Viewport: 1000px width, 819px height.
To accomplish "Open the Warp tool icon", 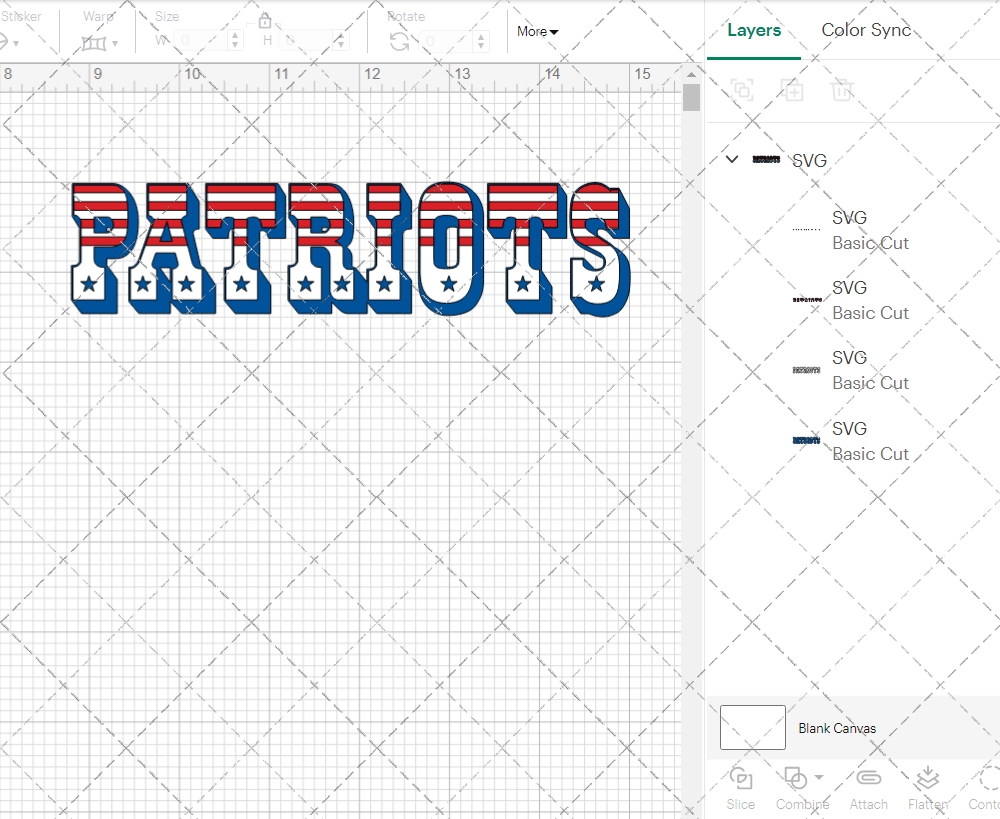I will pyautogui.click(x=94, y=43).
